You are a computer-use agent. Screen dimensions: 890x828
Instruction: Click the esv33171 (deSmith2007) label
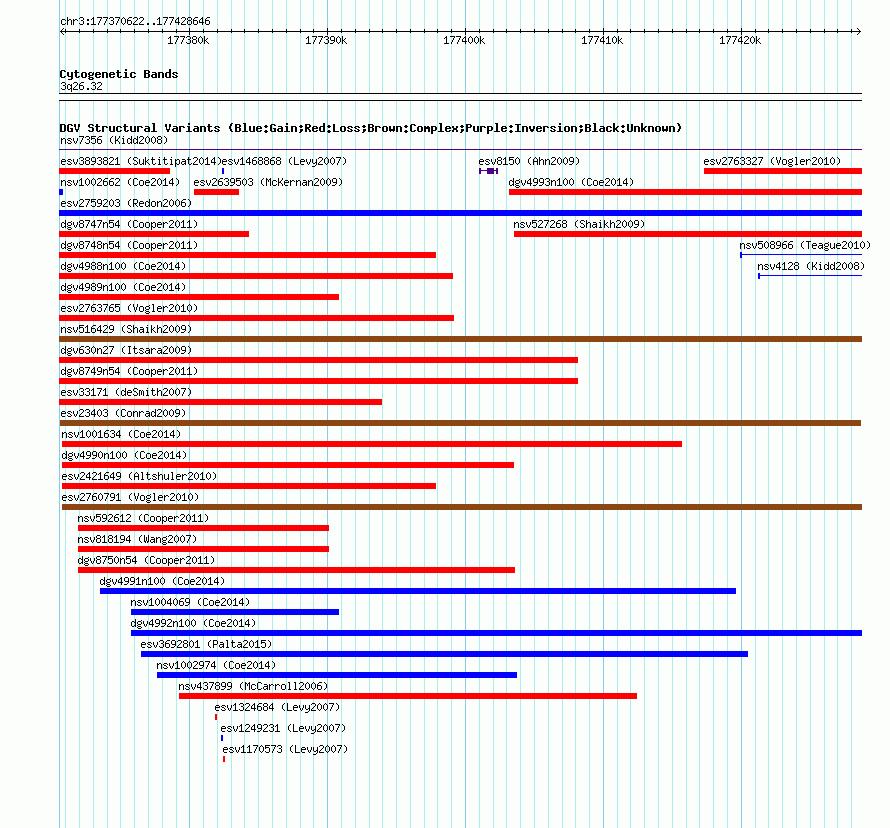click(126, 392)
